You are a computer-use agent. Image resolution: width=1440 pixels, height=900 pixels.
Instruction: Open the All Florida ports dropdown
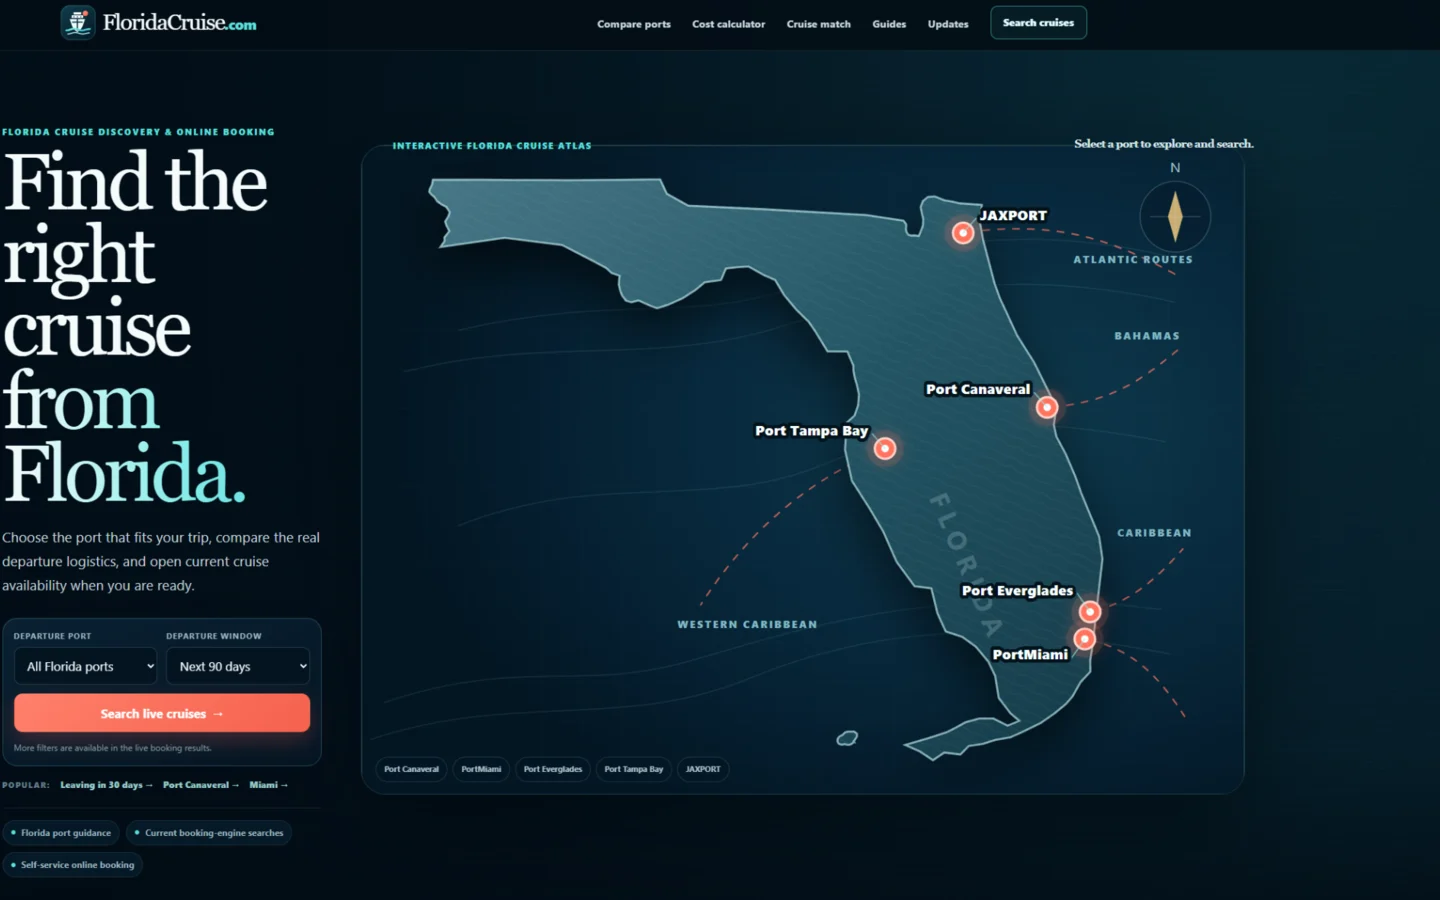click(86, 666)
